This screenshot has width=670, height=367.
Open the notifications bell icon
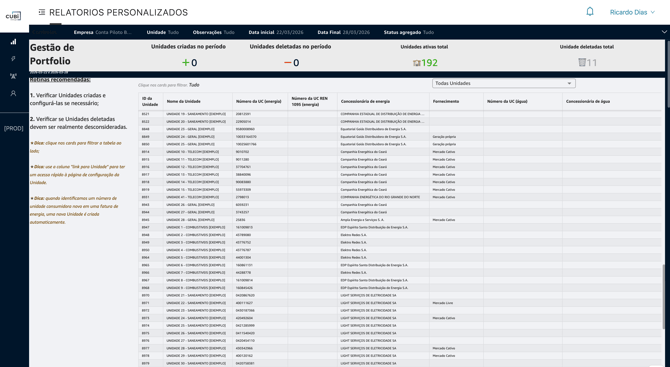tap(590, 12)
